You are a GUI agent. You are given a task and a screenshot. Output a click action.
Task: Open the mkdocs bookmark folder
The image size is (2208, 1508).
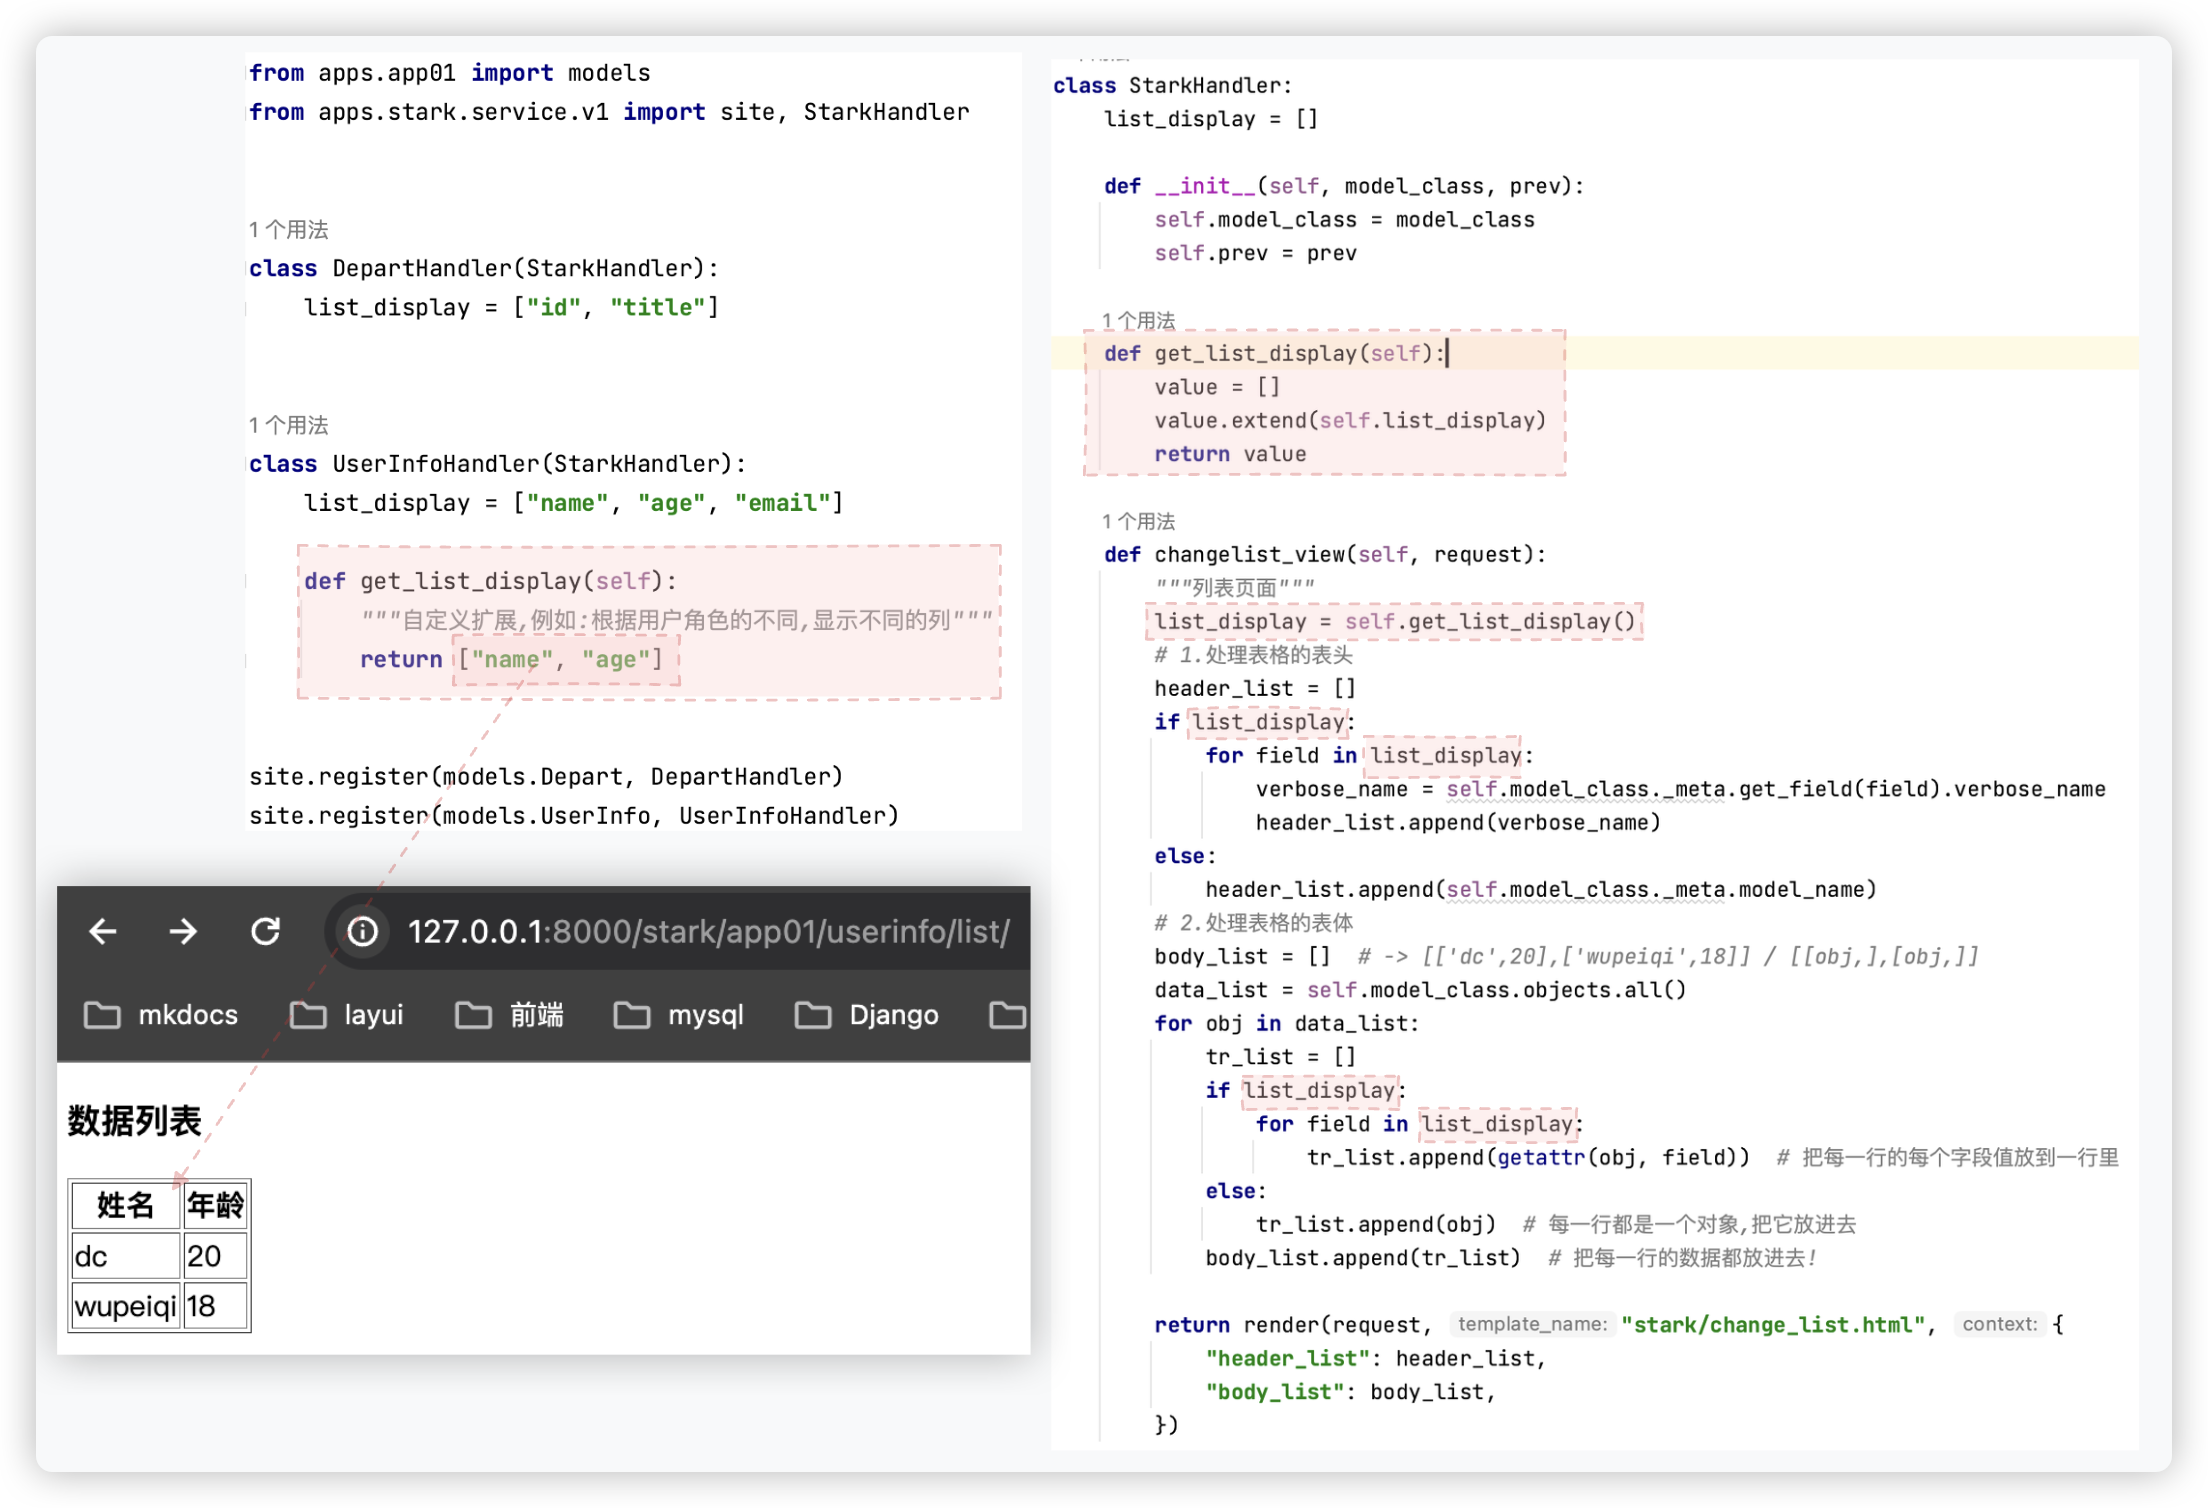pyautogui.click(x=161, y=1015)
